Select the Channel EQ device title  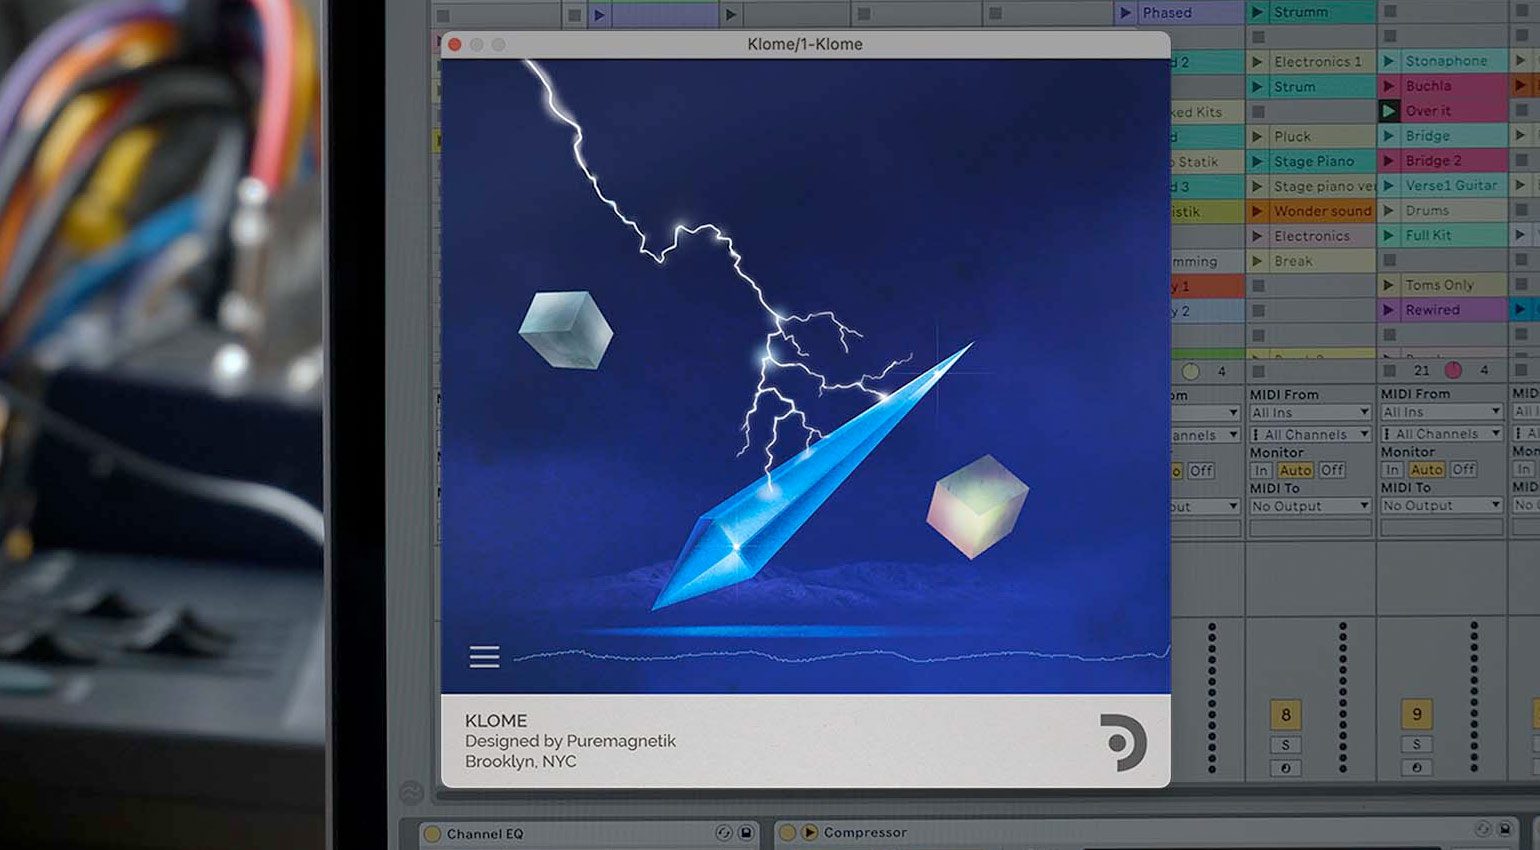pyautogui.click(x=485, y=834)
